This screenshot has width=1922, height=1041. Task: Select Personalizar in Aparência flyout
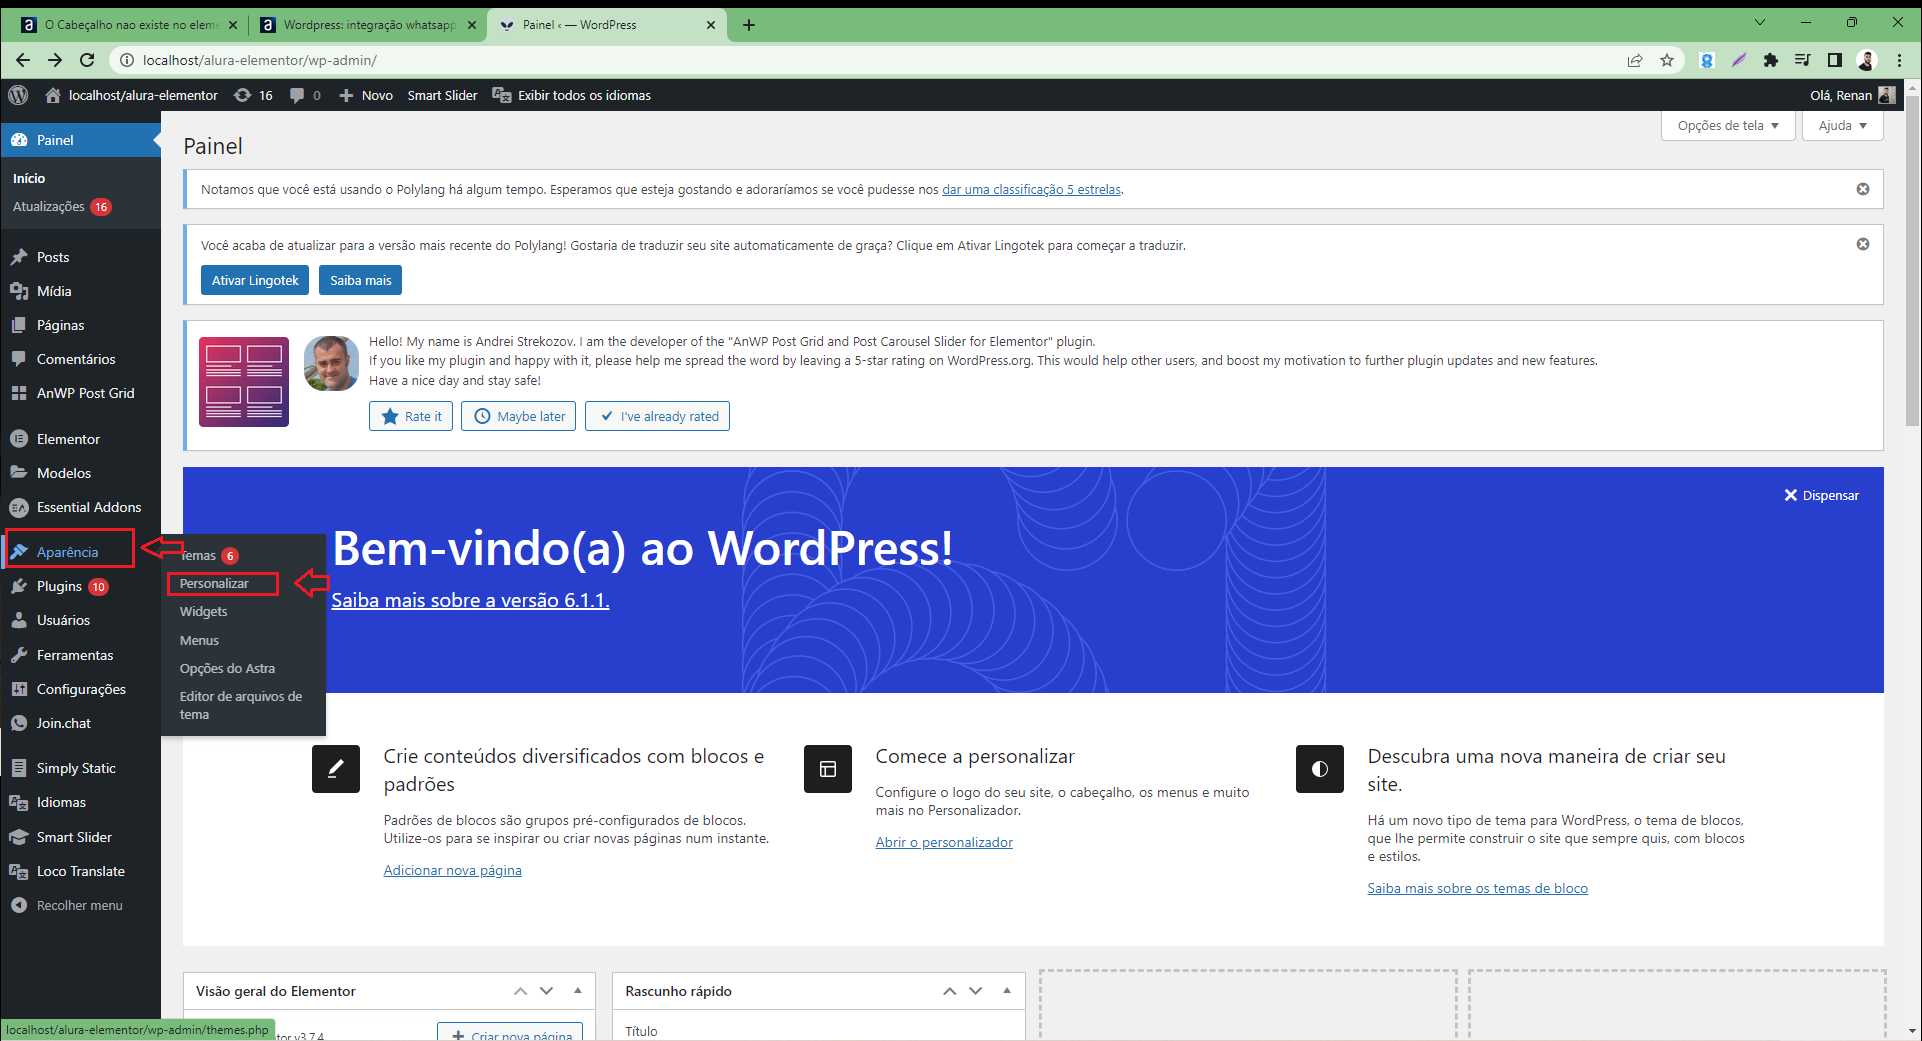pos(214,583)
